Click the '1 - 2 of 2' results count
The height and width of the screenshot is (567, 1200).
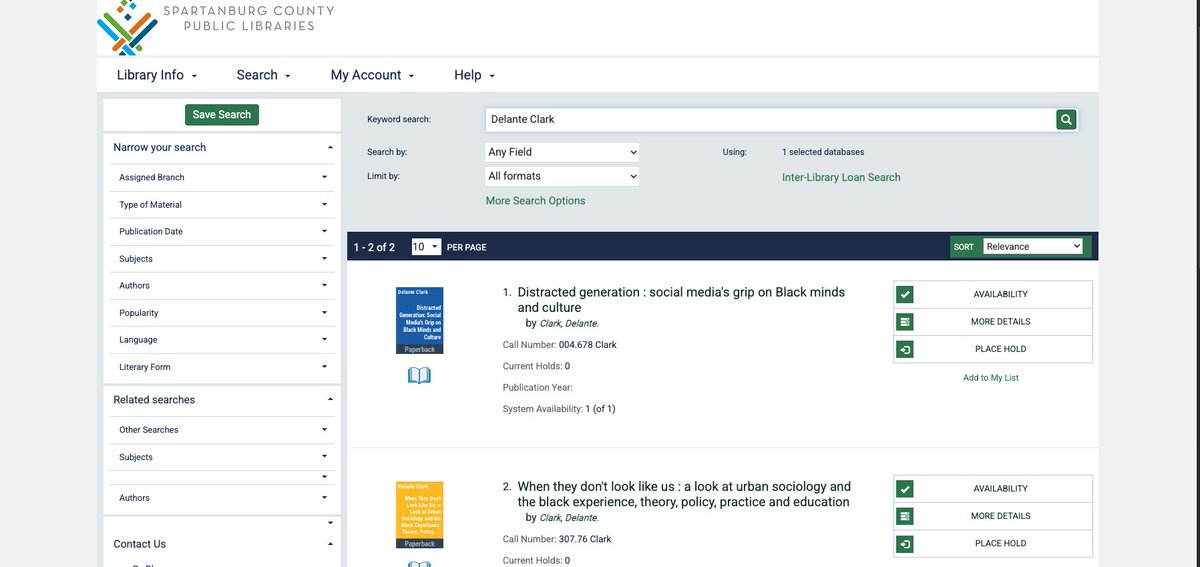click(374, 247)
